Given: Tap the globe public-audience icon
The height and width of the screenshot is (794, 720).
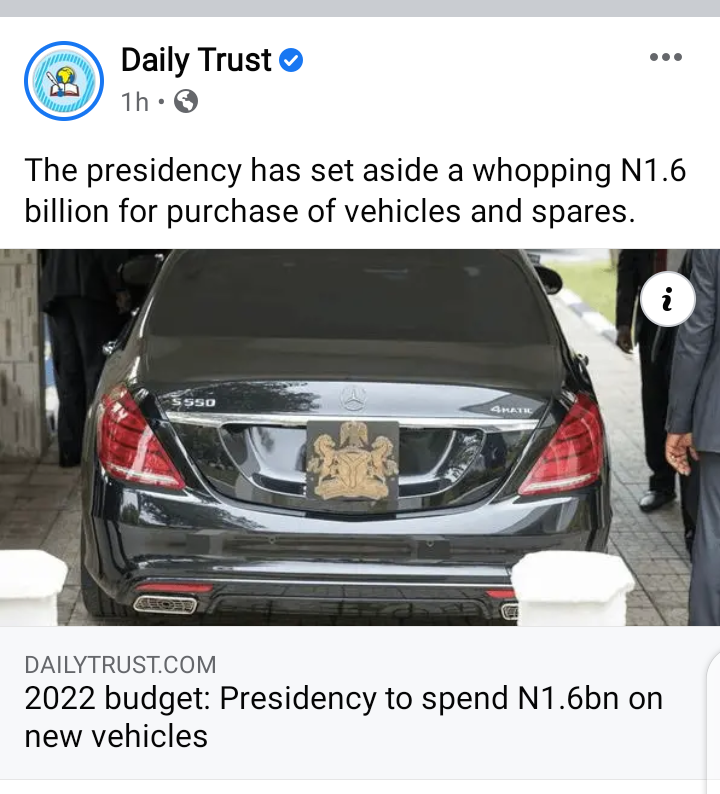Looking at the screenshot, I should [186, 101].
